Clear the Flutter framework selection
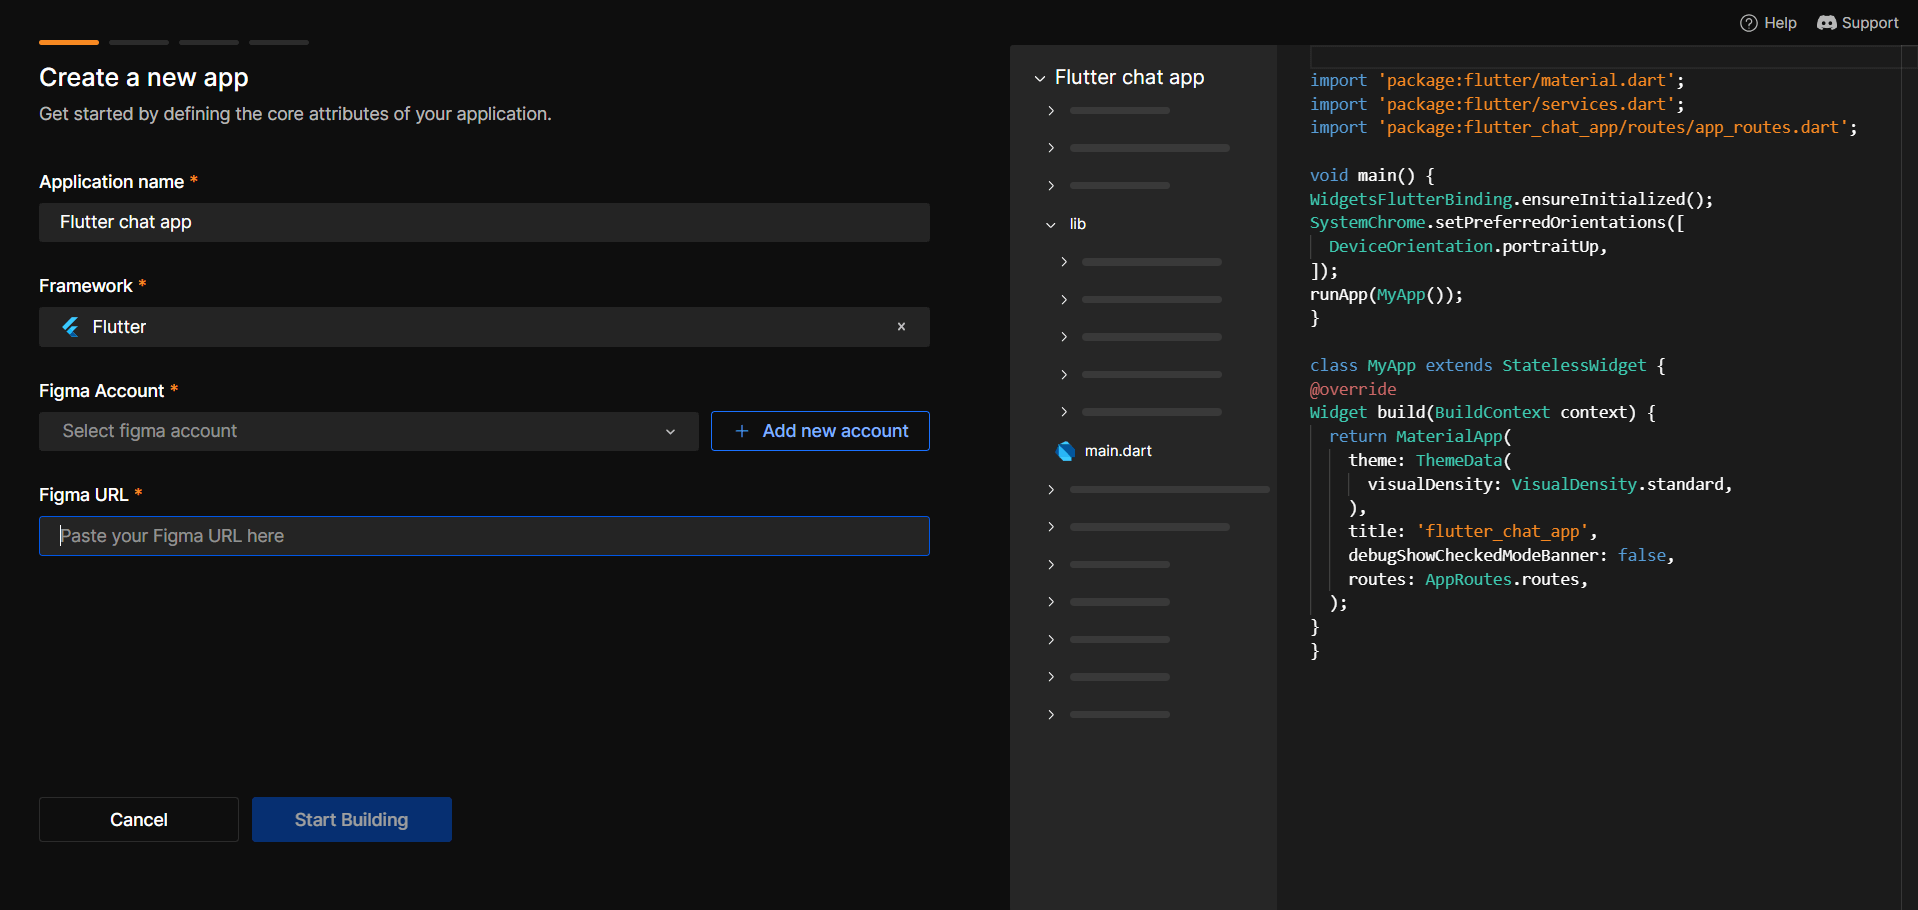The height and width of the screenshot is (910, 1918). pyautogui.click(x=901, y=327)
